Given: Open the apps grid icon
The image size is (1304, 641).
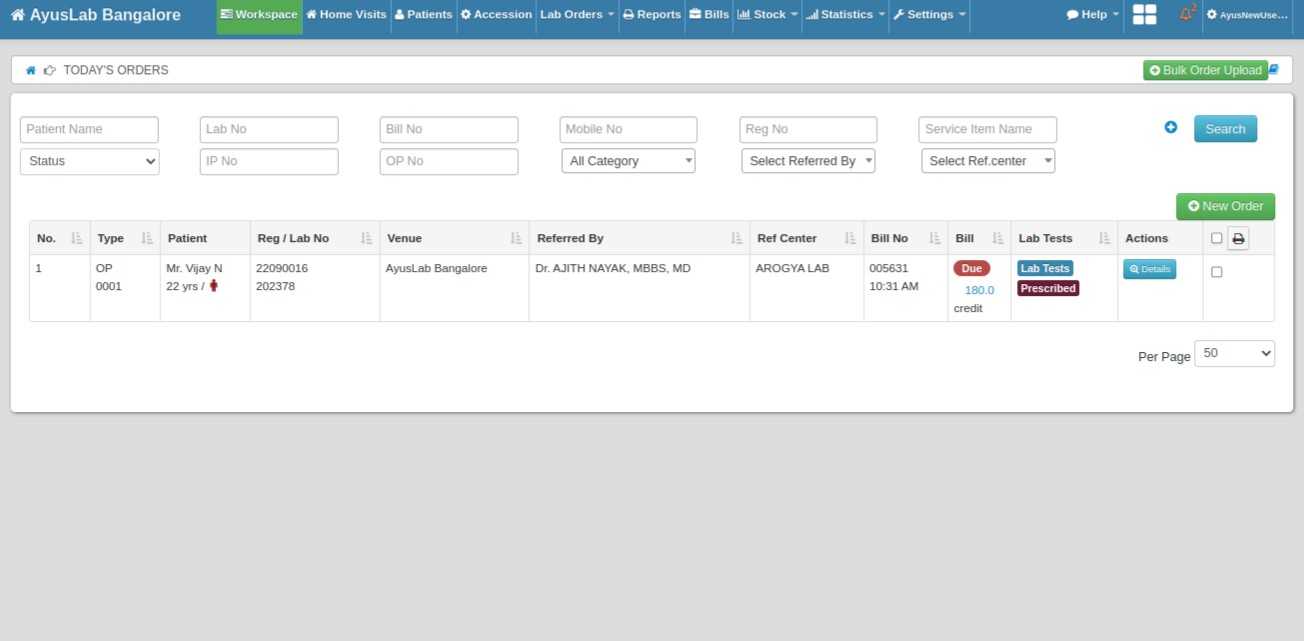Looking at the screenshot, I should point(1143,14).
